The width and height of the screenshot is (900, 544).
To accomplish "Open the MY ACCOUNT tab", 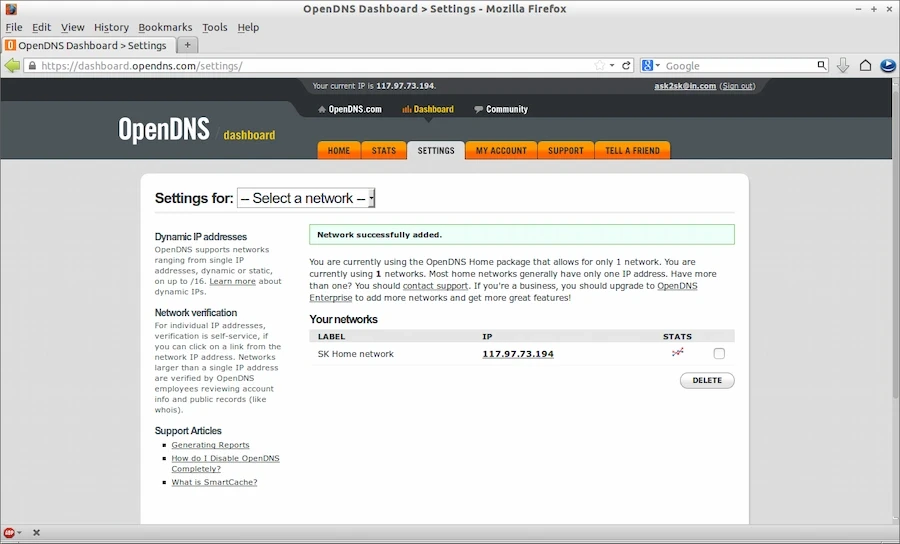I will (x=501, y=150).
